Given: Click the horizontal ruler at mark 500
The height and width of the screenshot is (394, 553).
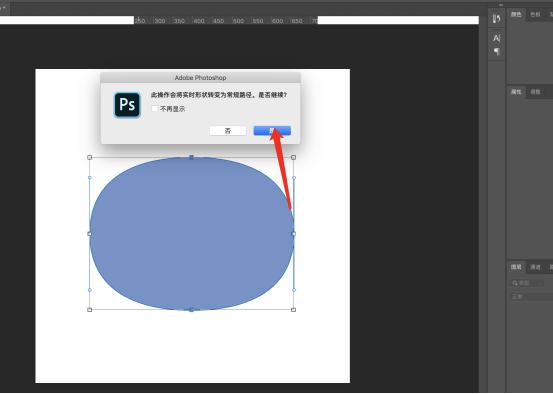Looking at the screenshot, I should pos(238,21).
